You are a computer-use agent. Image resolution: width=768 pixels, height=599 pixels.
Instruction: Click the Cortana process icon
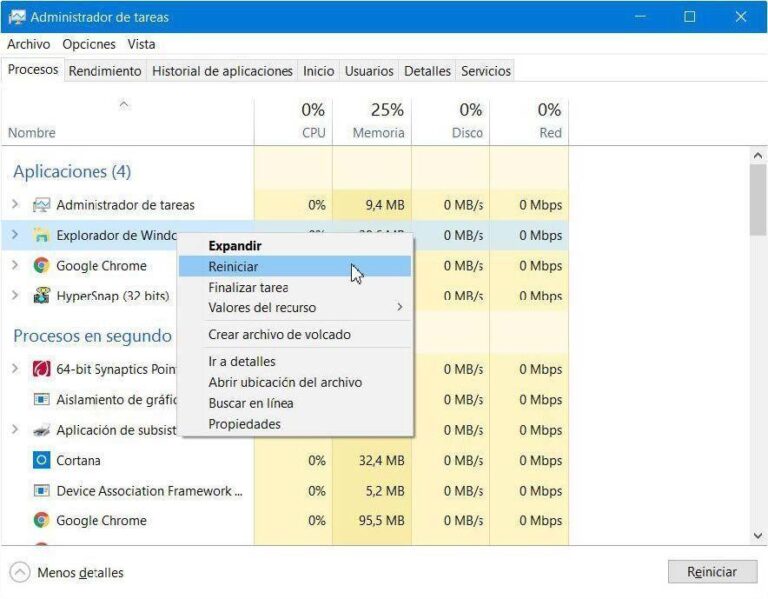41,461
